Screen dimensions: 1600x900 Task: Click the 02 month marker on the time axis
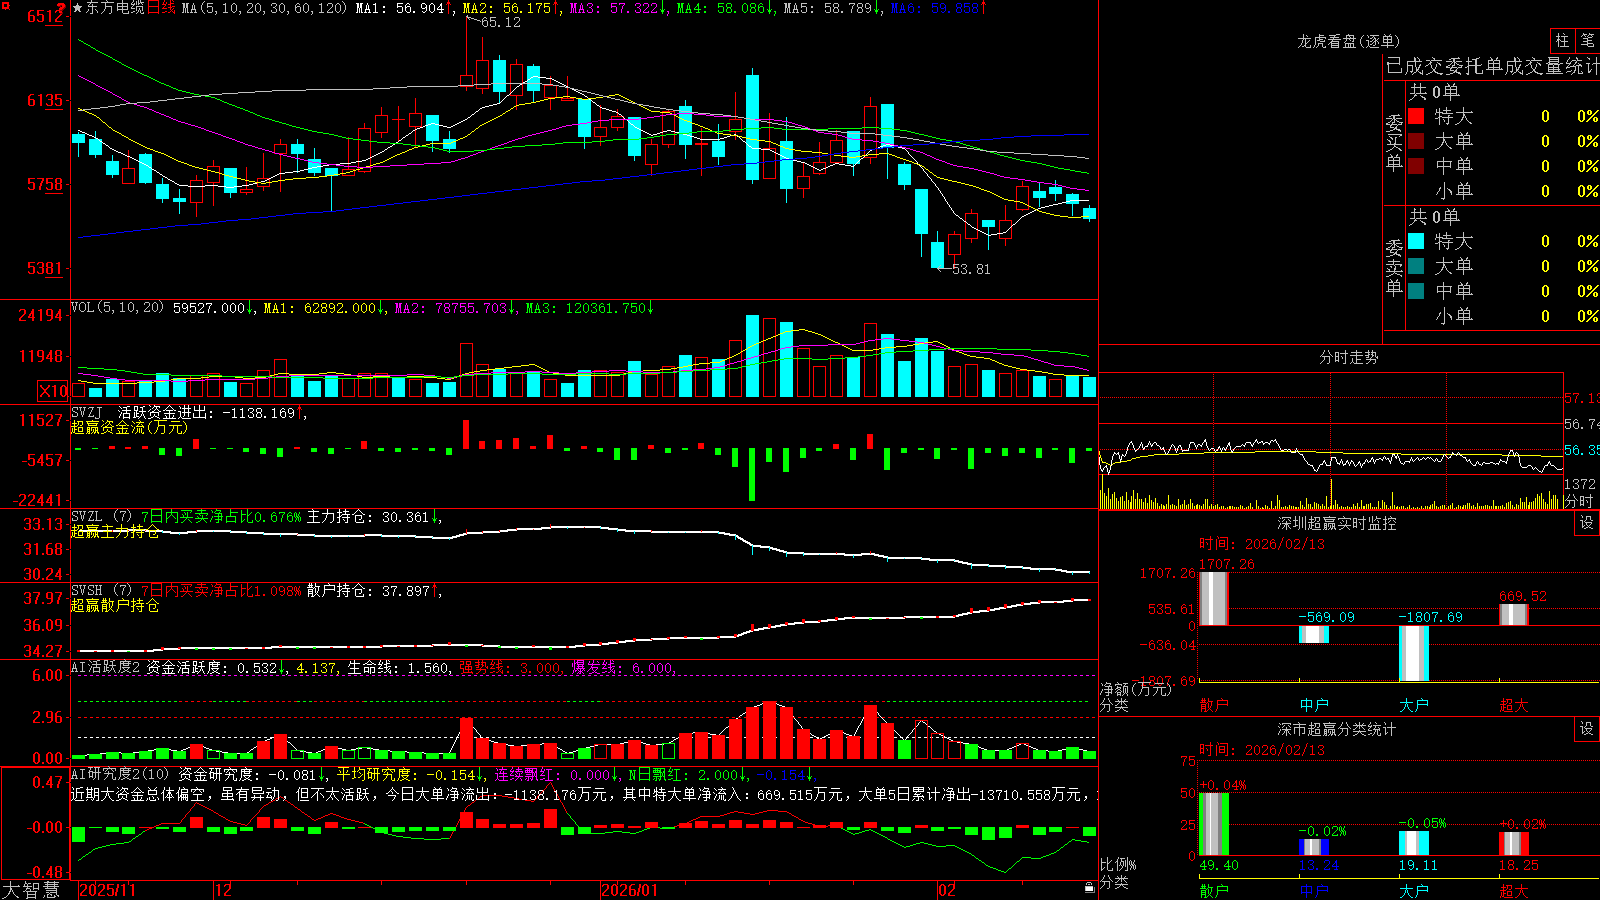(947, 890)
